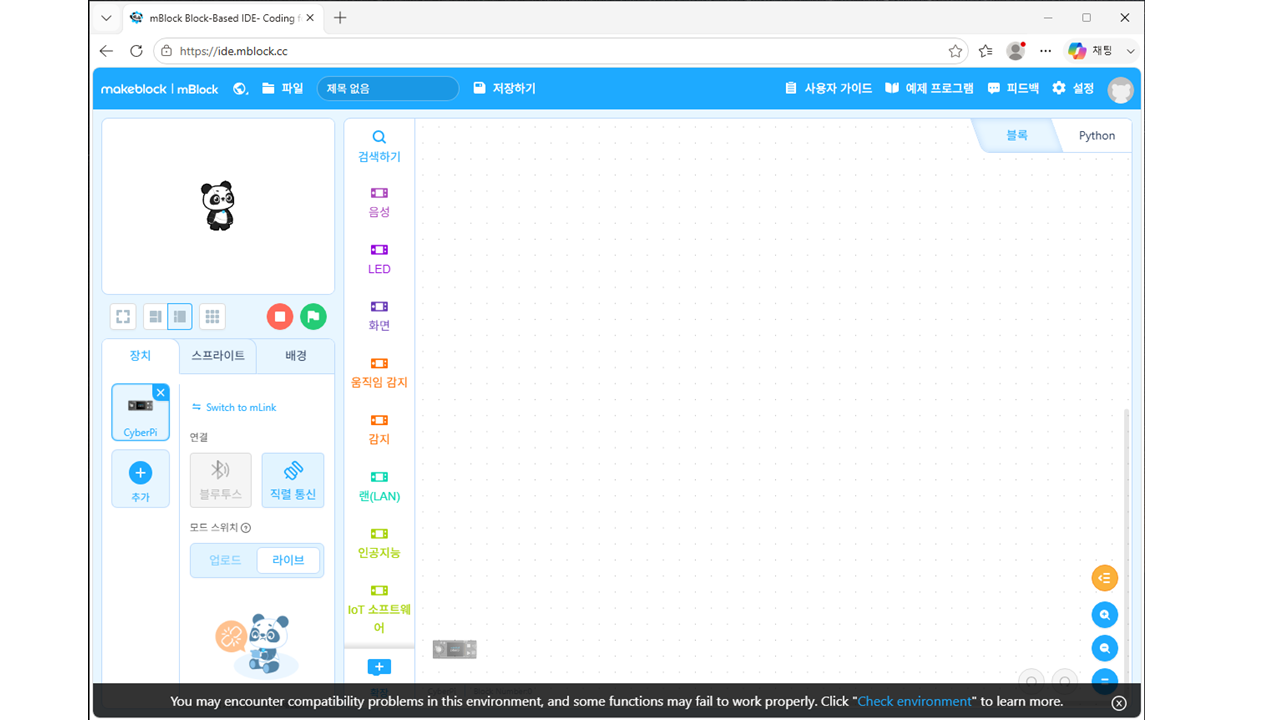Open 사용자 가이드
This screenshot has width=1280, height=720.
tap(829, 89)
